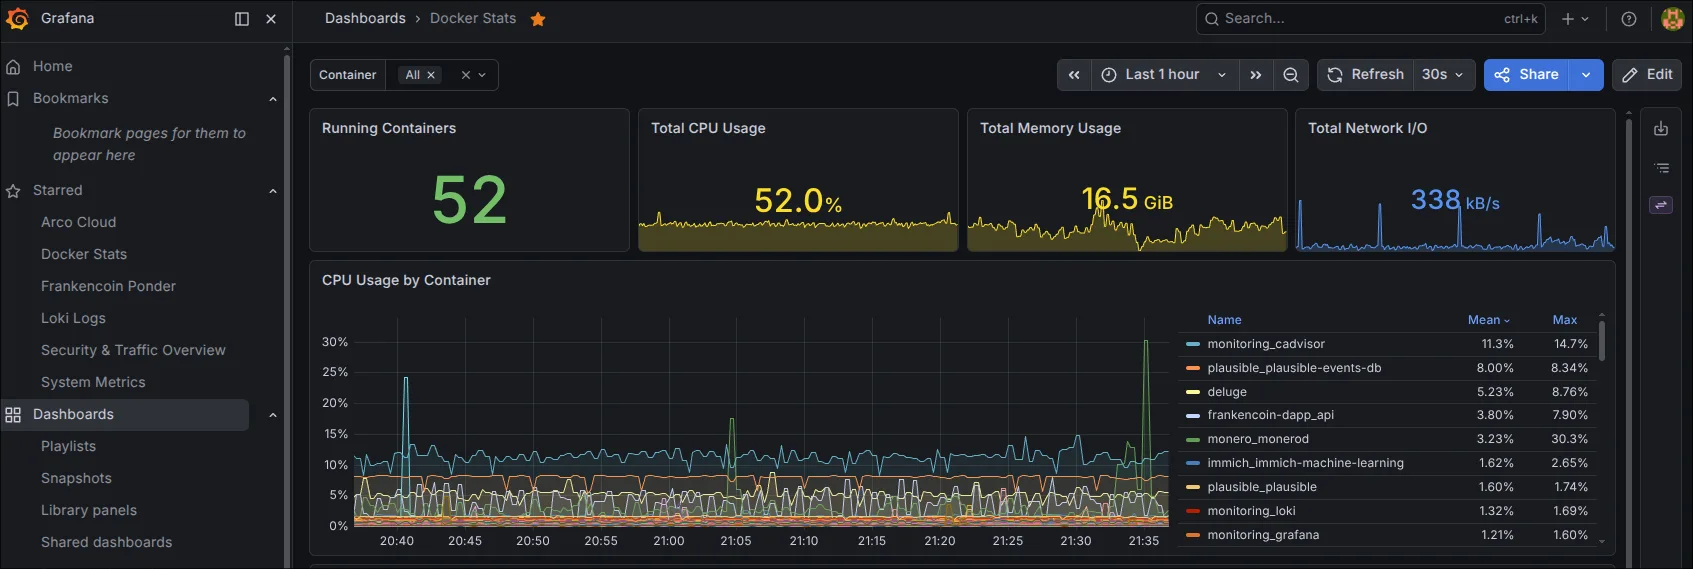
Task: Click monitoring_cadvisor legend color swatch
Action: 1193,344
